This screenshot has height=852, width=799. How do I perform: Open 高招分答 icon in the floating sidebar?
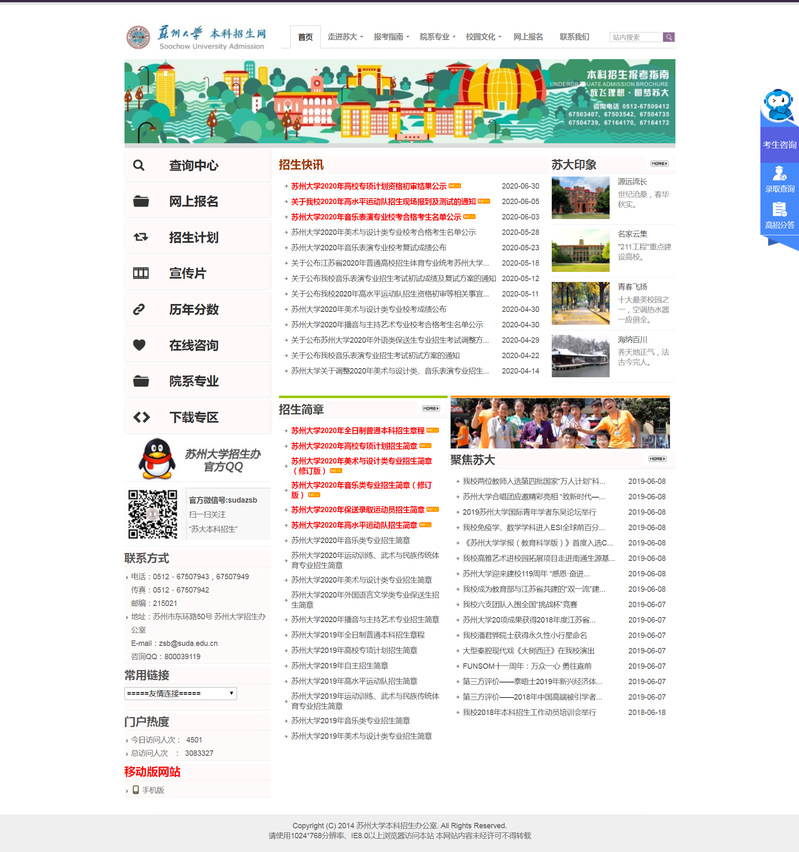coord(779,215)
